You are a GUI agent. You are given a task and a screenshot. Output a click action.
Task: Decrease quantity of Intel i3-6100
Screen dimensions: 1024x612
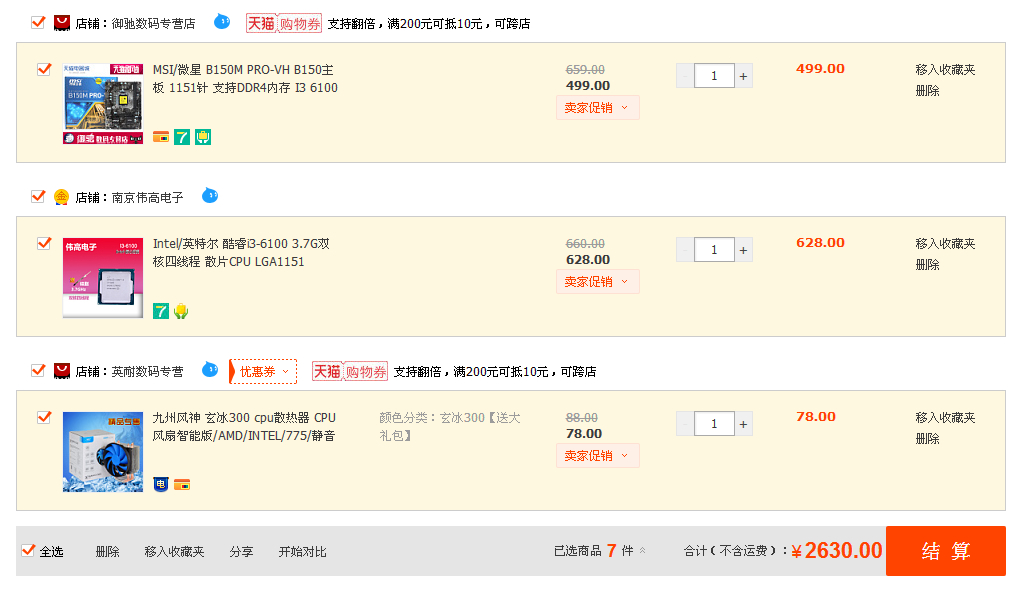pos(685,250)
